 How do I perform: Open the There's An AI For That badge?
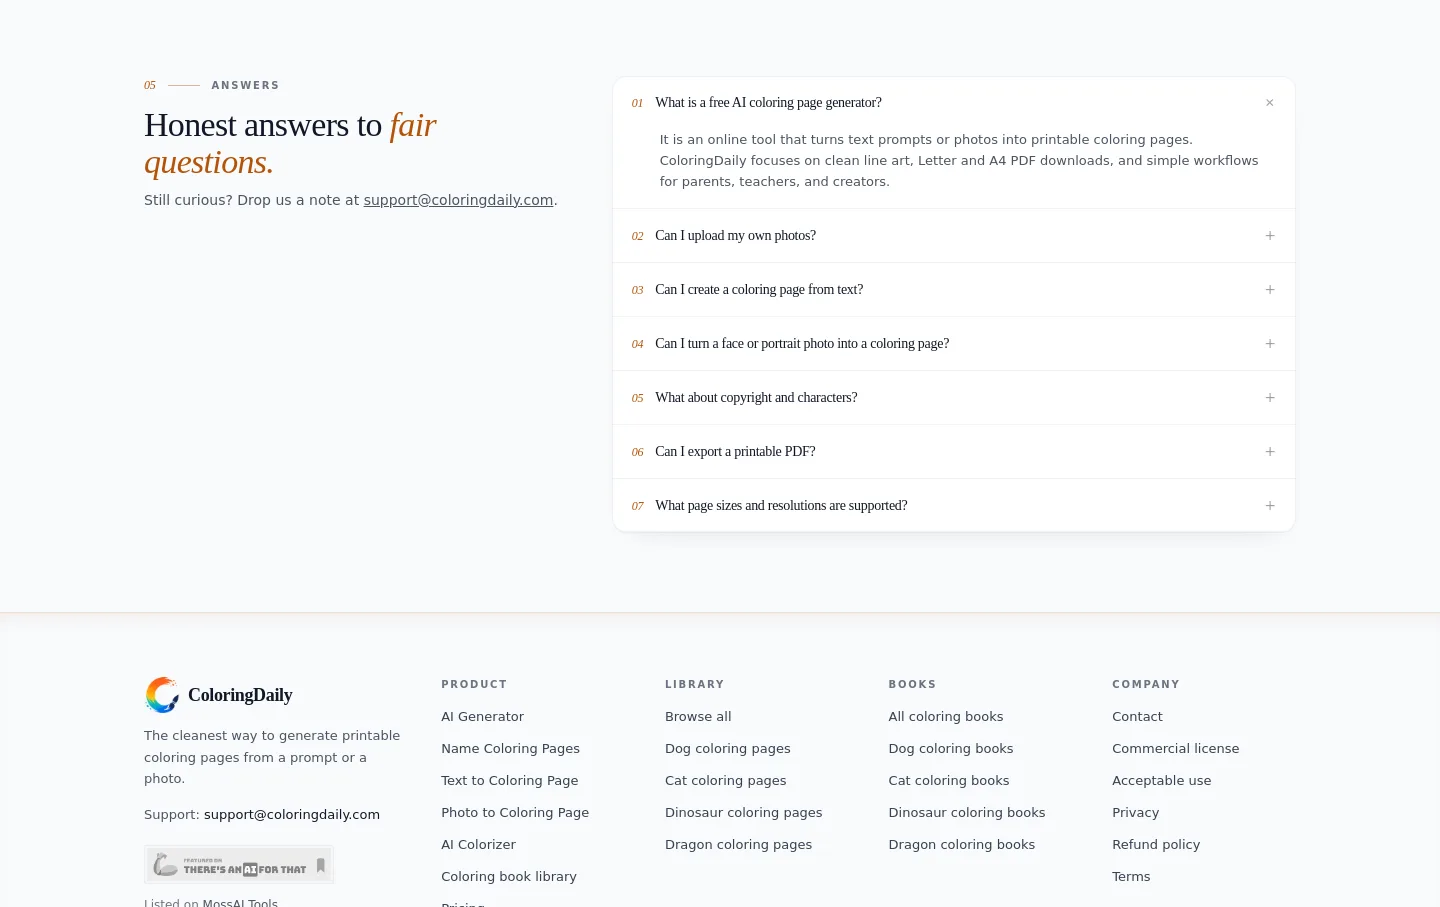tap(239, 865)
